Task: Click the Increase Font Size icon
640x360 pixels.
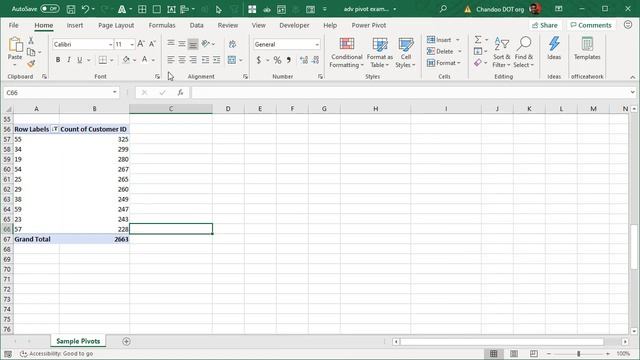Action: 141,44
